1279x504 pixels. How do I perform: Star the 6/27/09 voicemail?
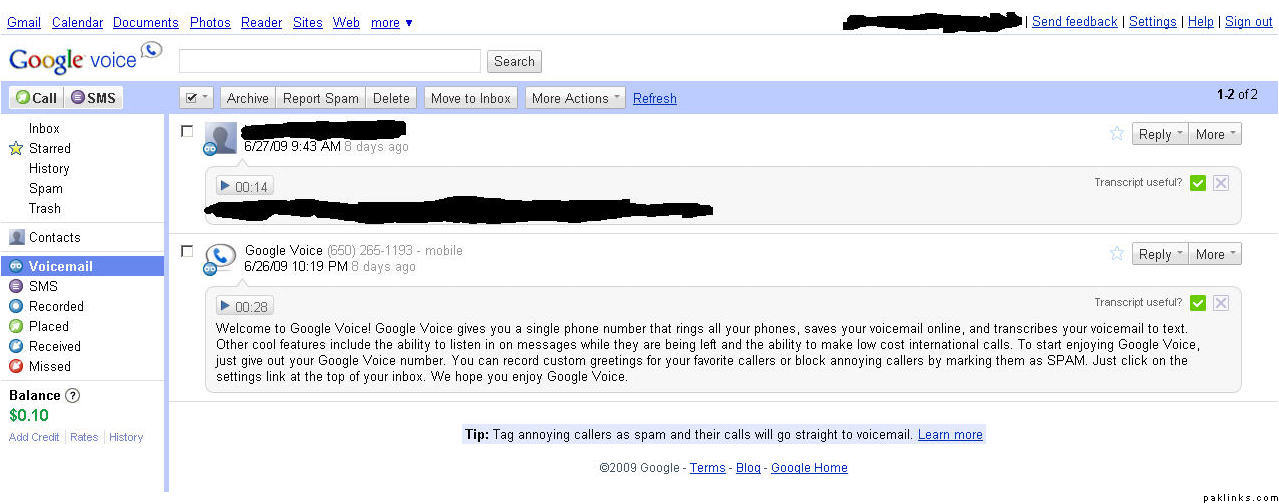point(1117,134)
